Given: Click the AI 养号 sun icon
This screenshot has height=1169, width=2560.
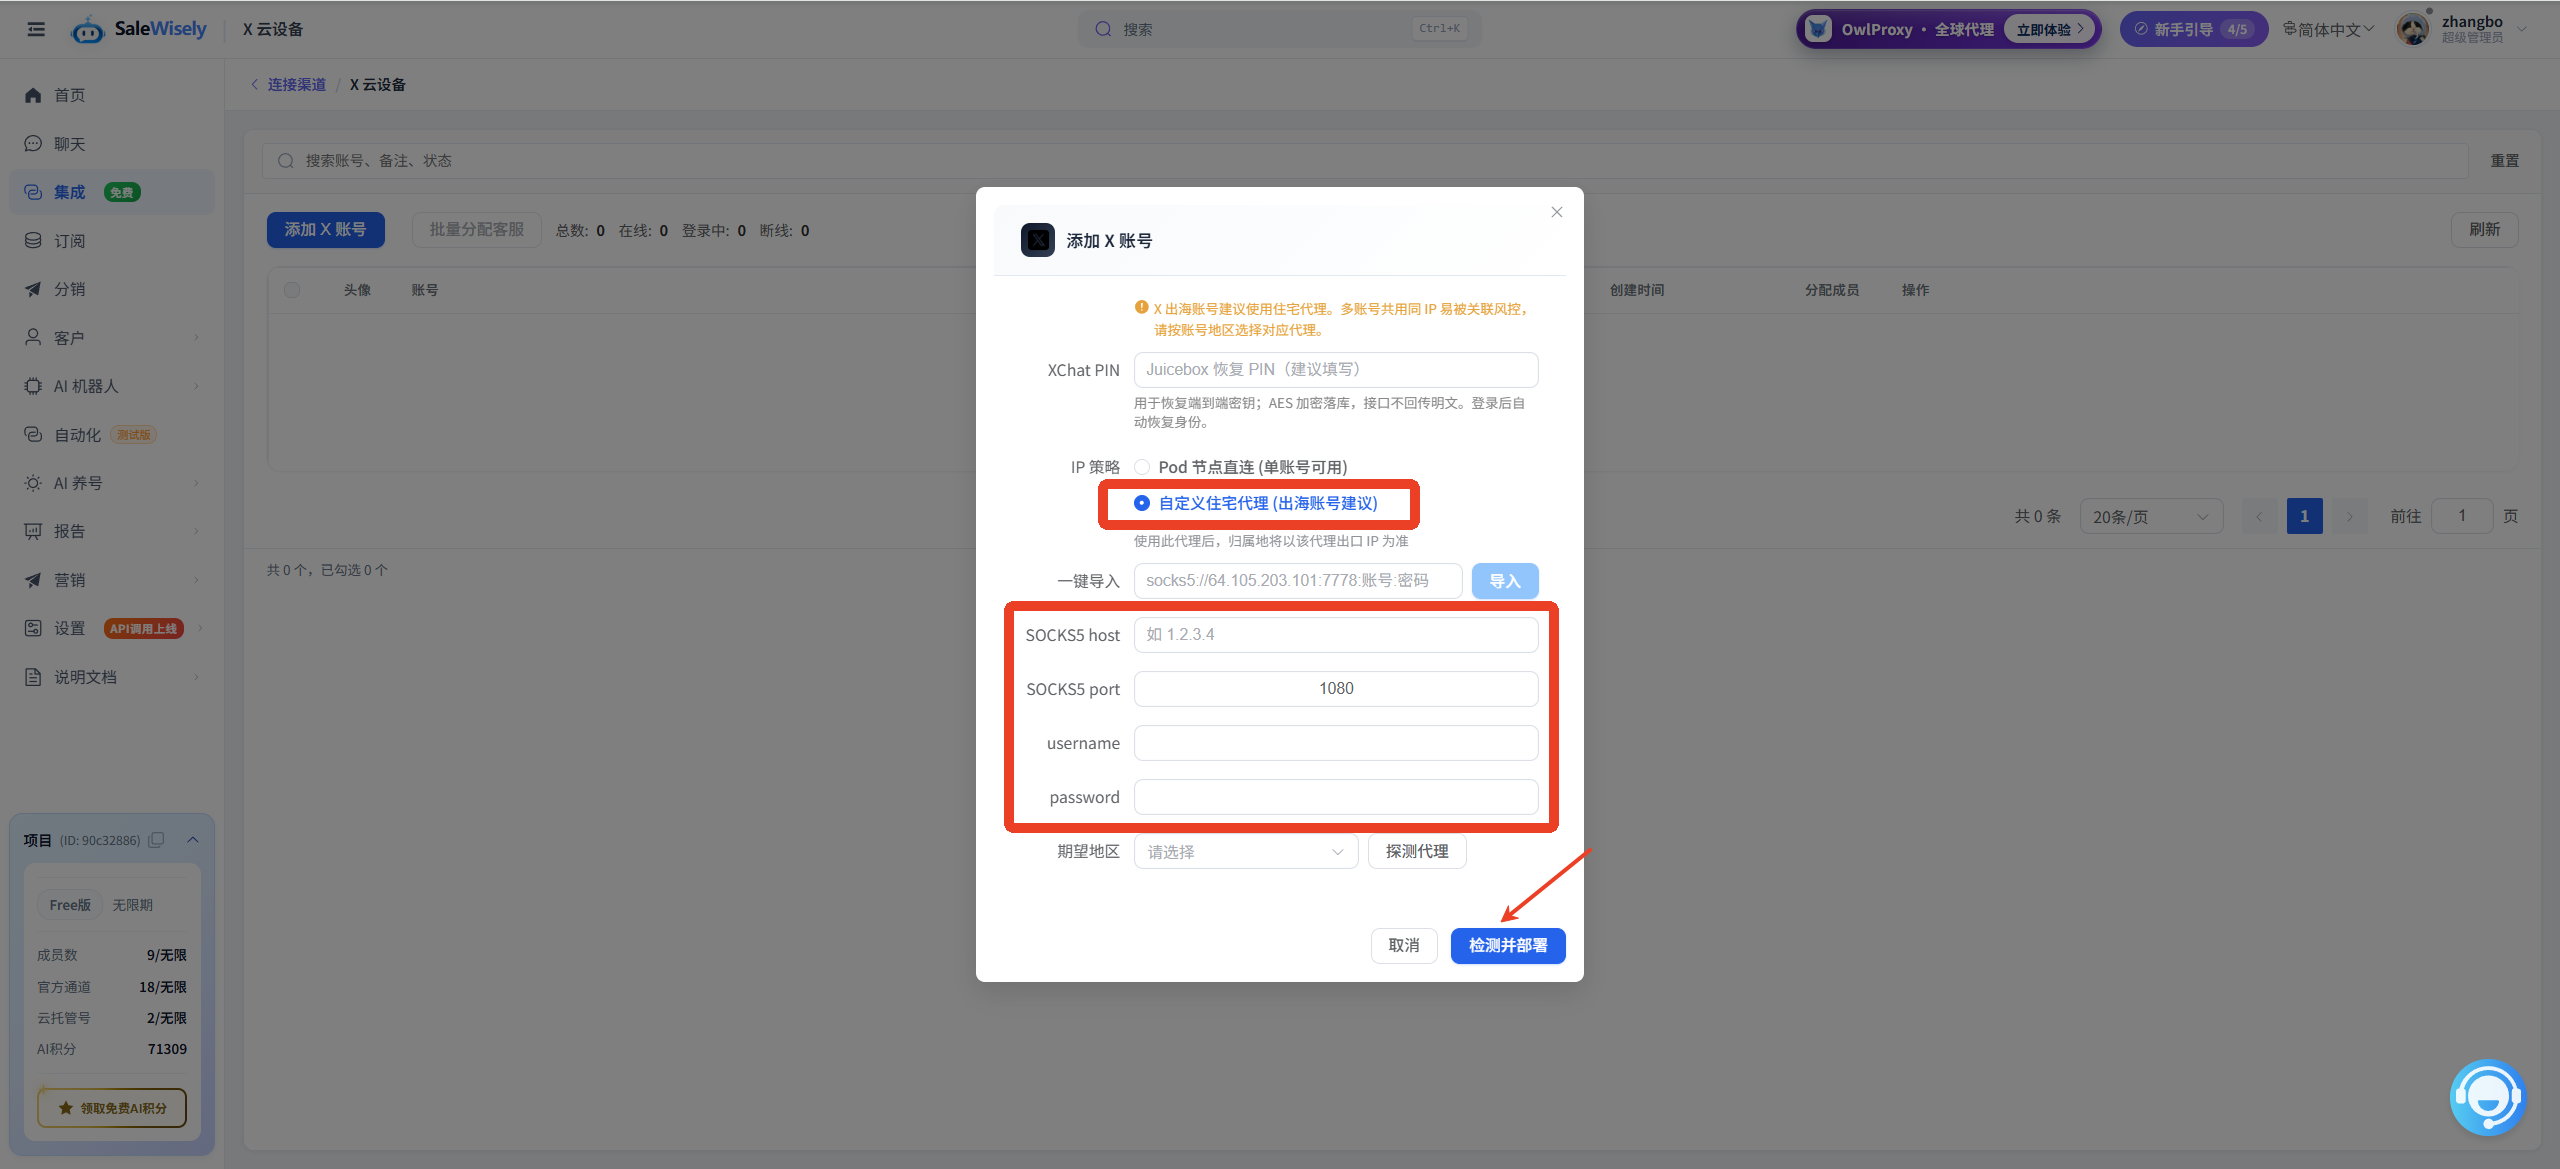Looking at the screenshot, I should (x=33, y=483).
